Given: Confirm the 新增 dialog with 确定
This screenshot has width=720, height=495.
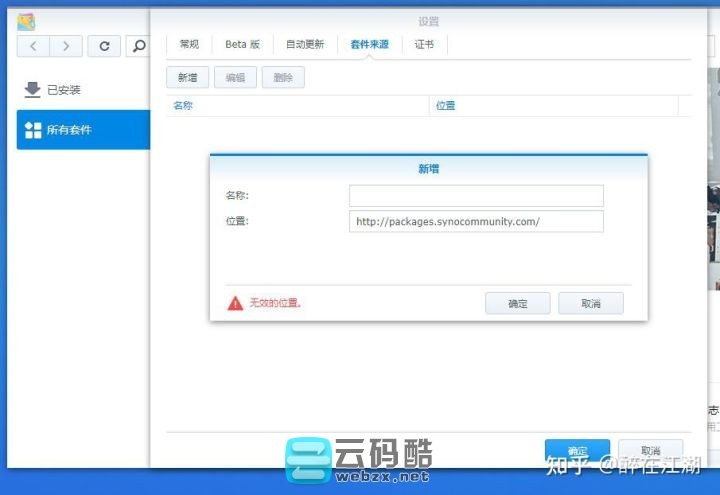Looking at the screenshot, I should 518,303.
